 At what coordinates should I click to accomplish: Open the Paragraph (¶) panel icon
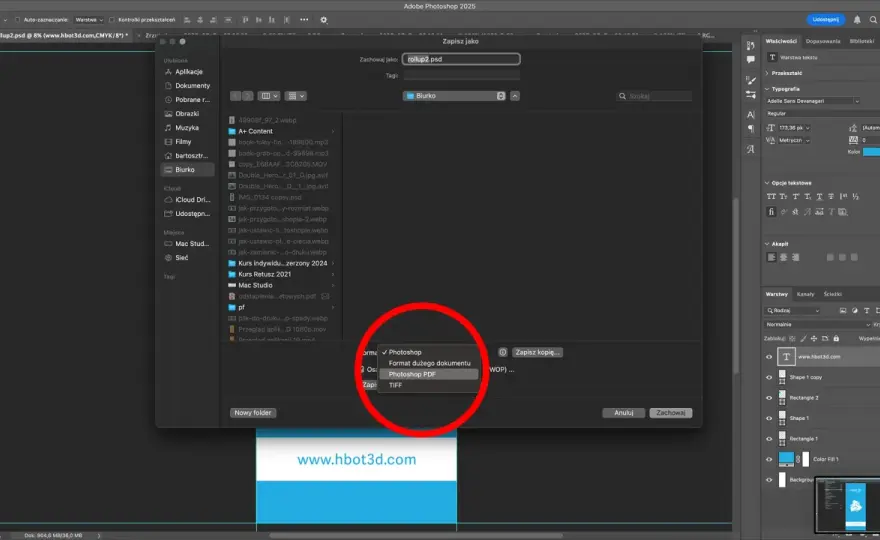[x=751, y=129]
